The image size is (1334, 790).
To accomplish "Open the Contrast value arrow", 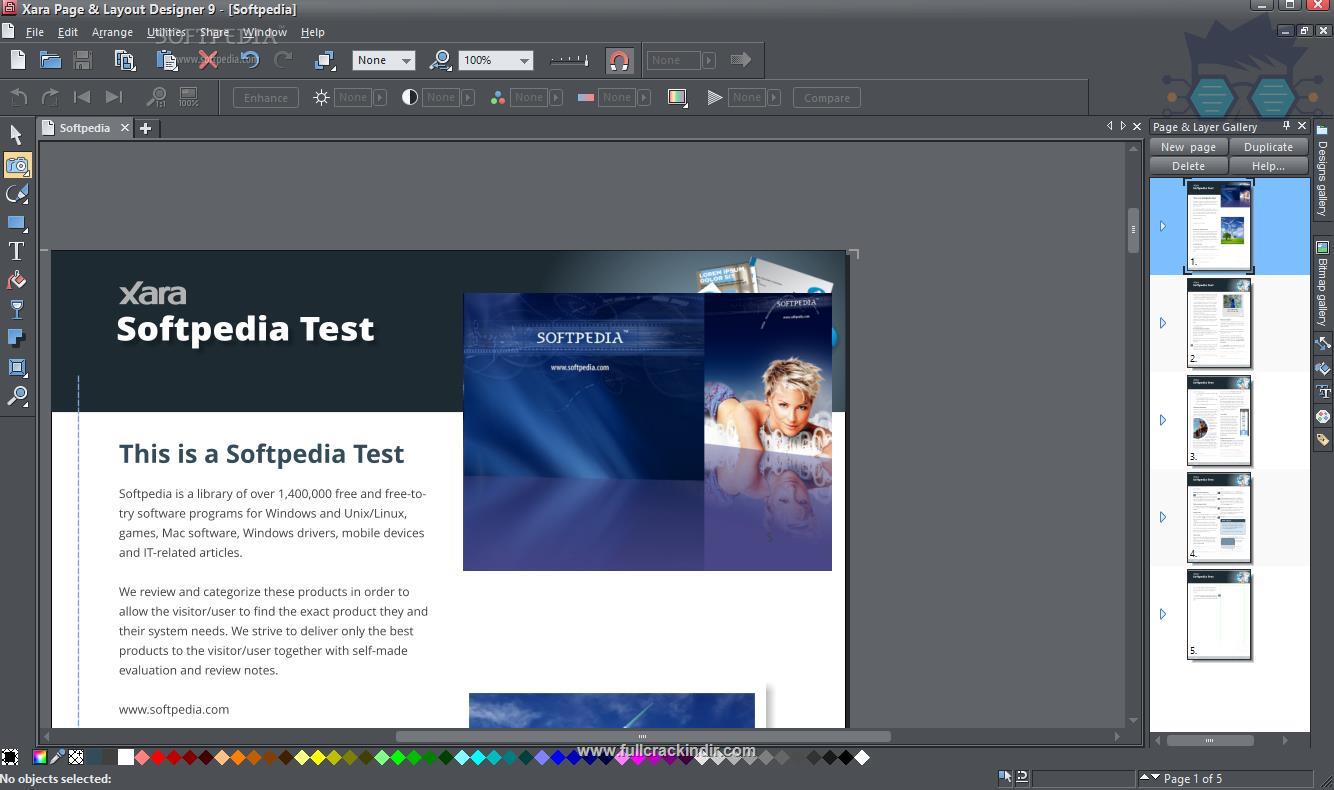I will [468, 97].
